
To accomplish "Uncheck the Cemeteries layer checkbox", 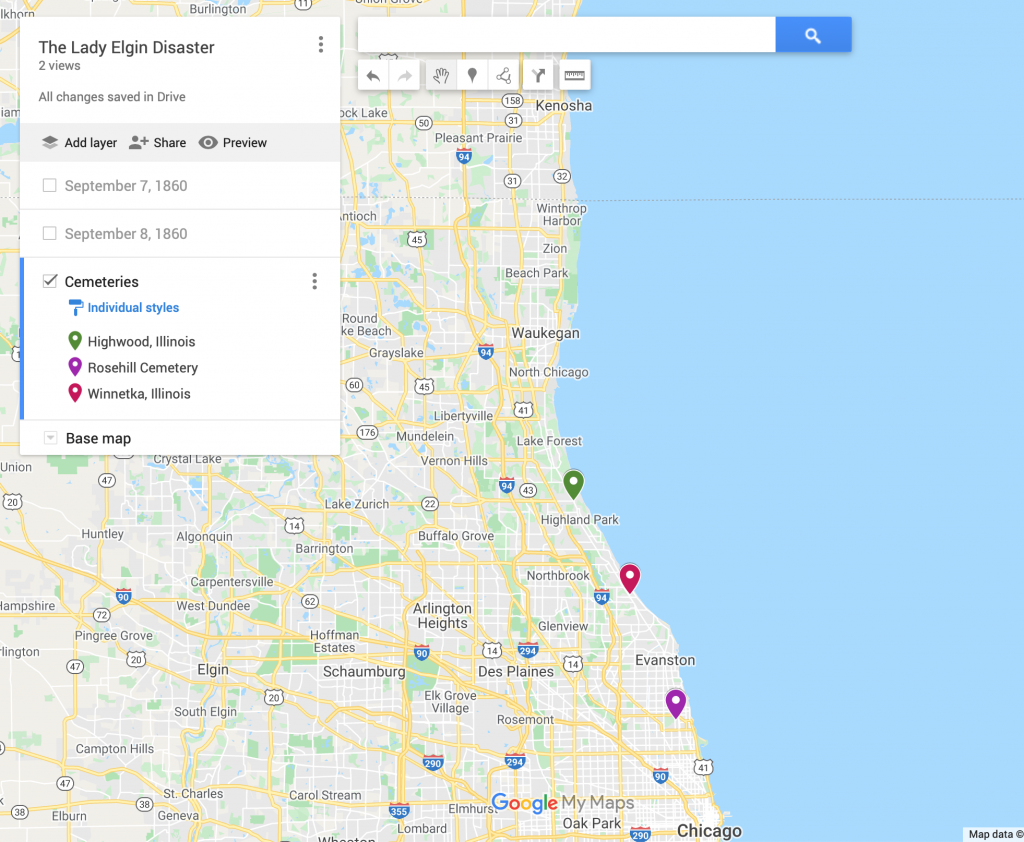I will 50,281.
